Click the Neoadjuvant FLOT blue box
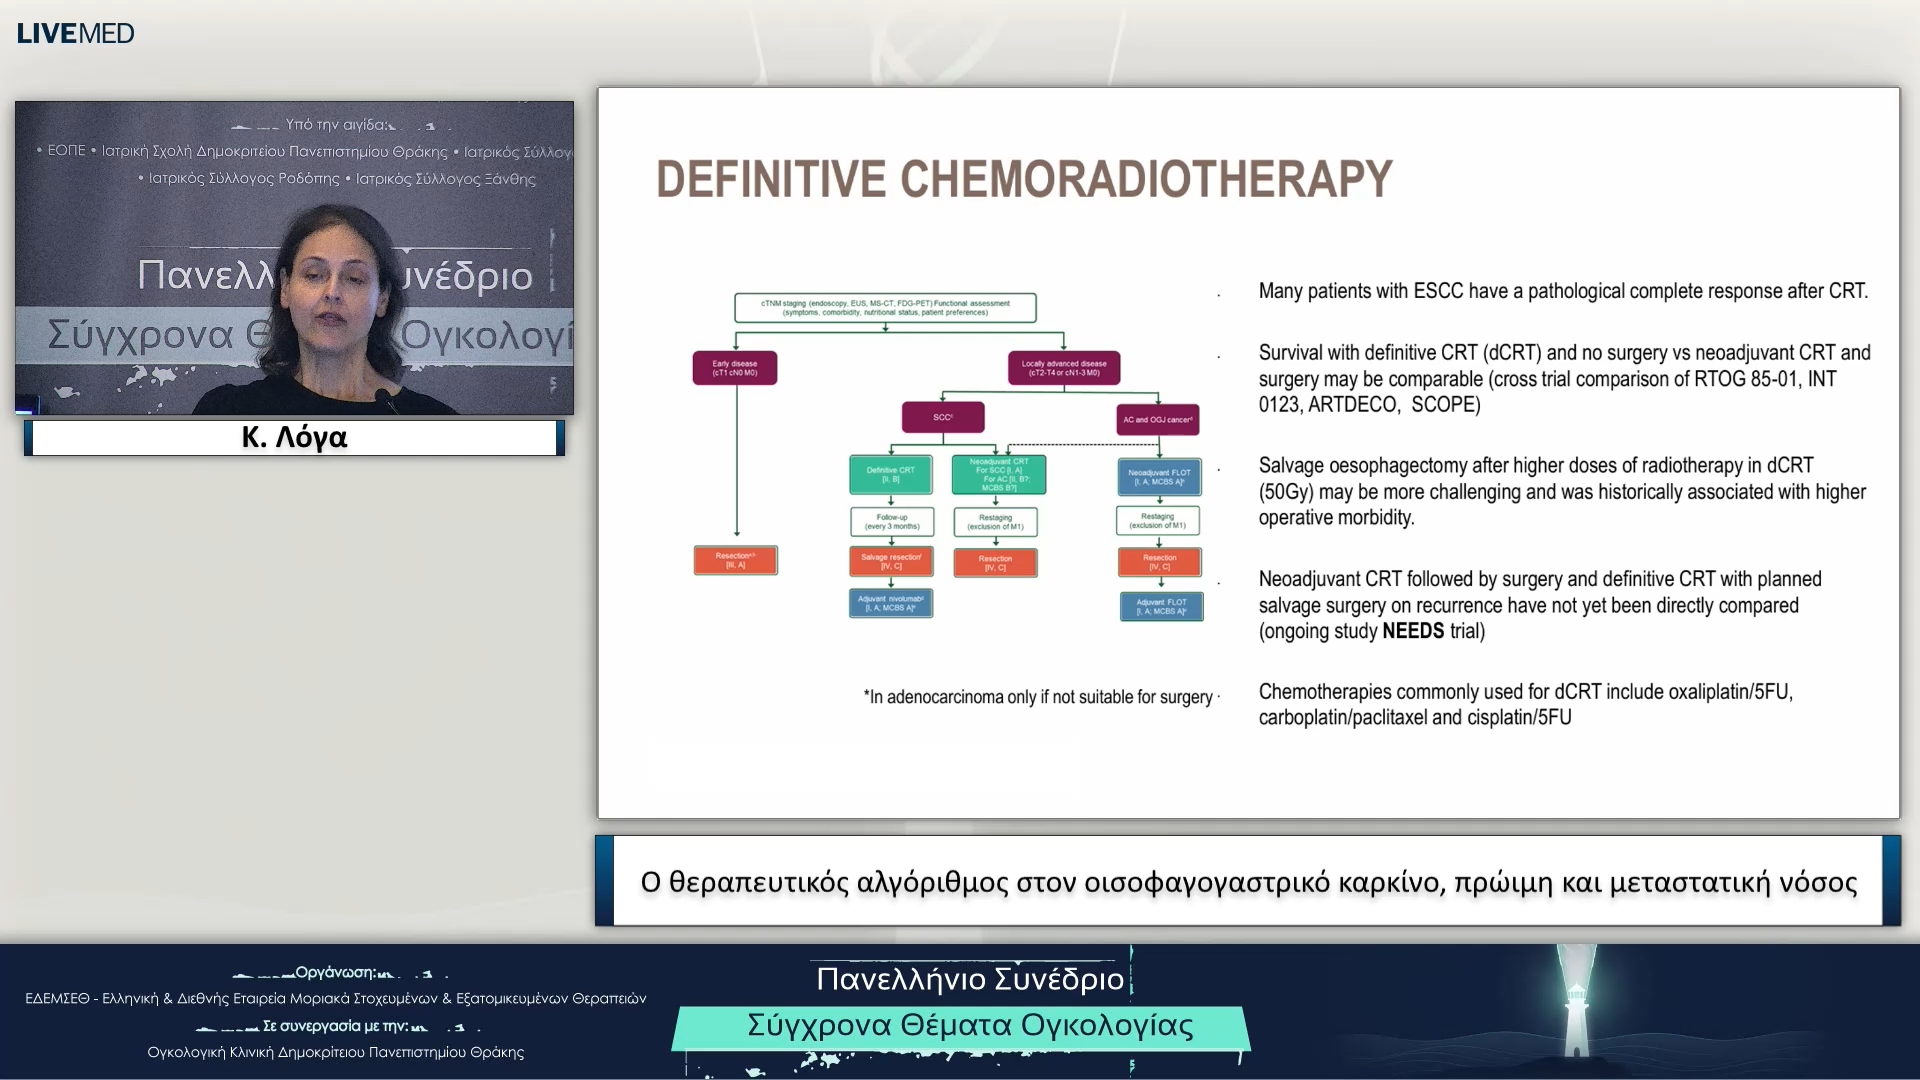This screenshot has height=1080, width=1920. click(x=1159, y=477)
